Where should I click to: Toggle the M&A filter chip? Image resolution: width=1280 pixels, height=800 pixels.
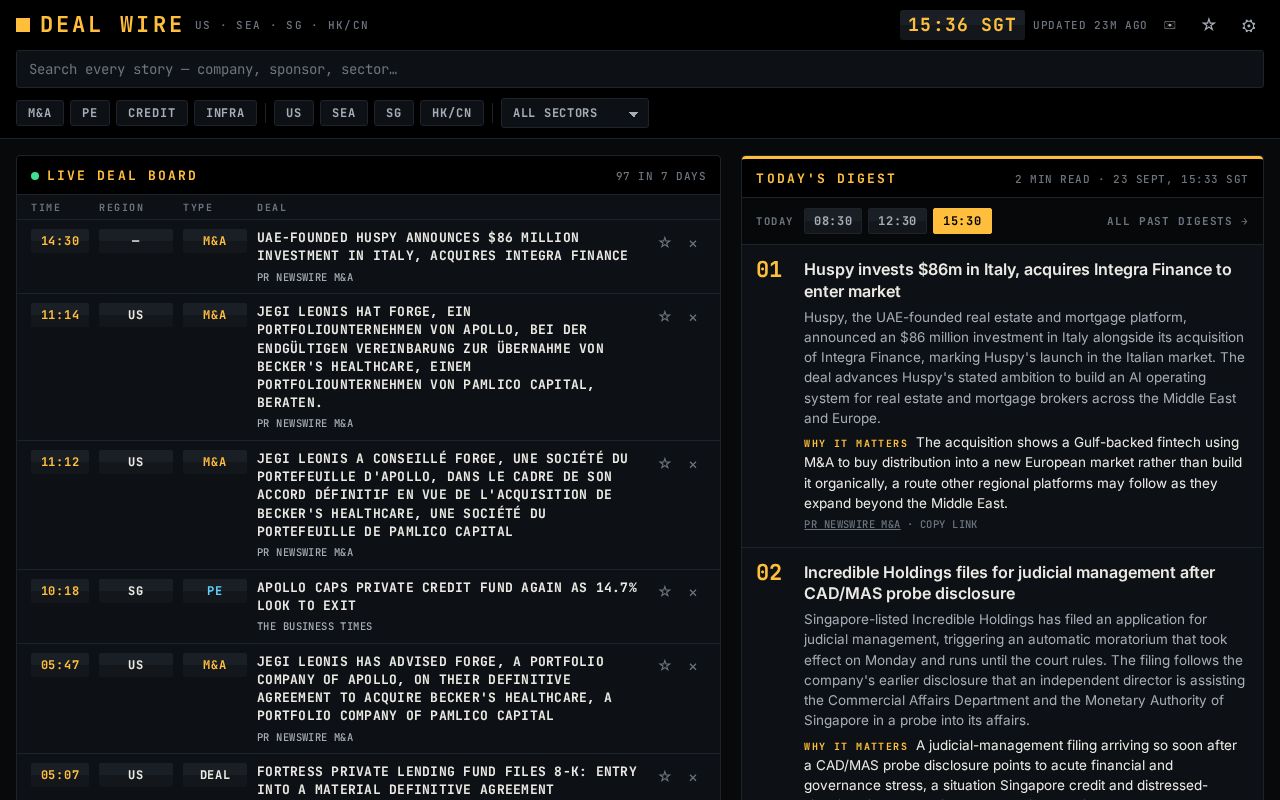click(40, 113)
